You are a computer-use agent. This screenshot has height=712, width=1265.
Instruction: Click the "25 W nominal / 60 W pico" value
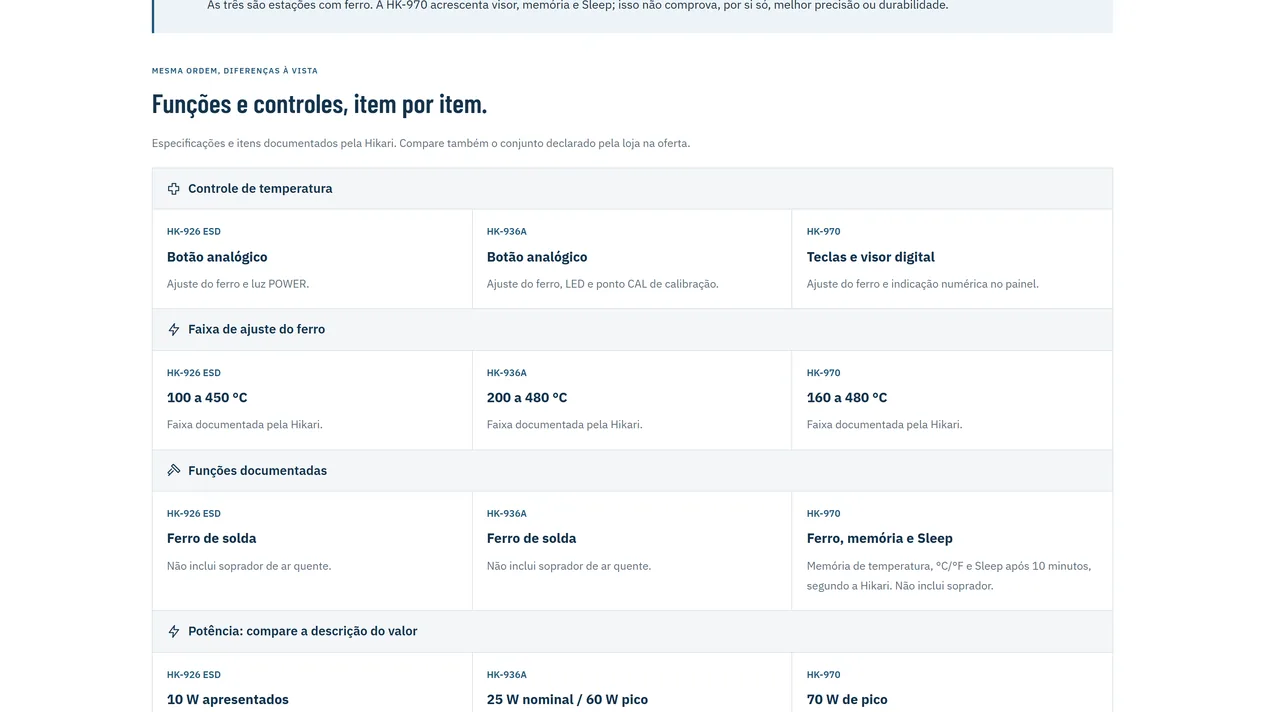[567, 700]
